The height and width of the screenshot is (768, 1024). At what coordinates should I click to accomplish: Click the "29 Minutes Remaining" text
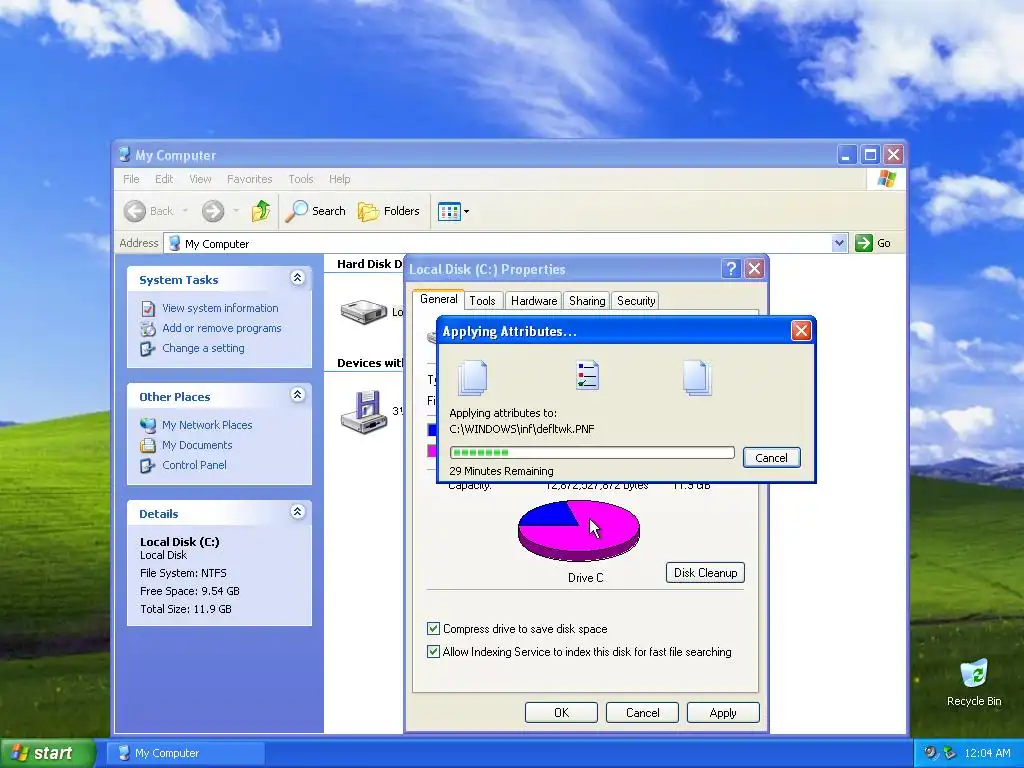pos(501,471)
